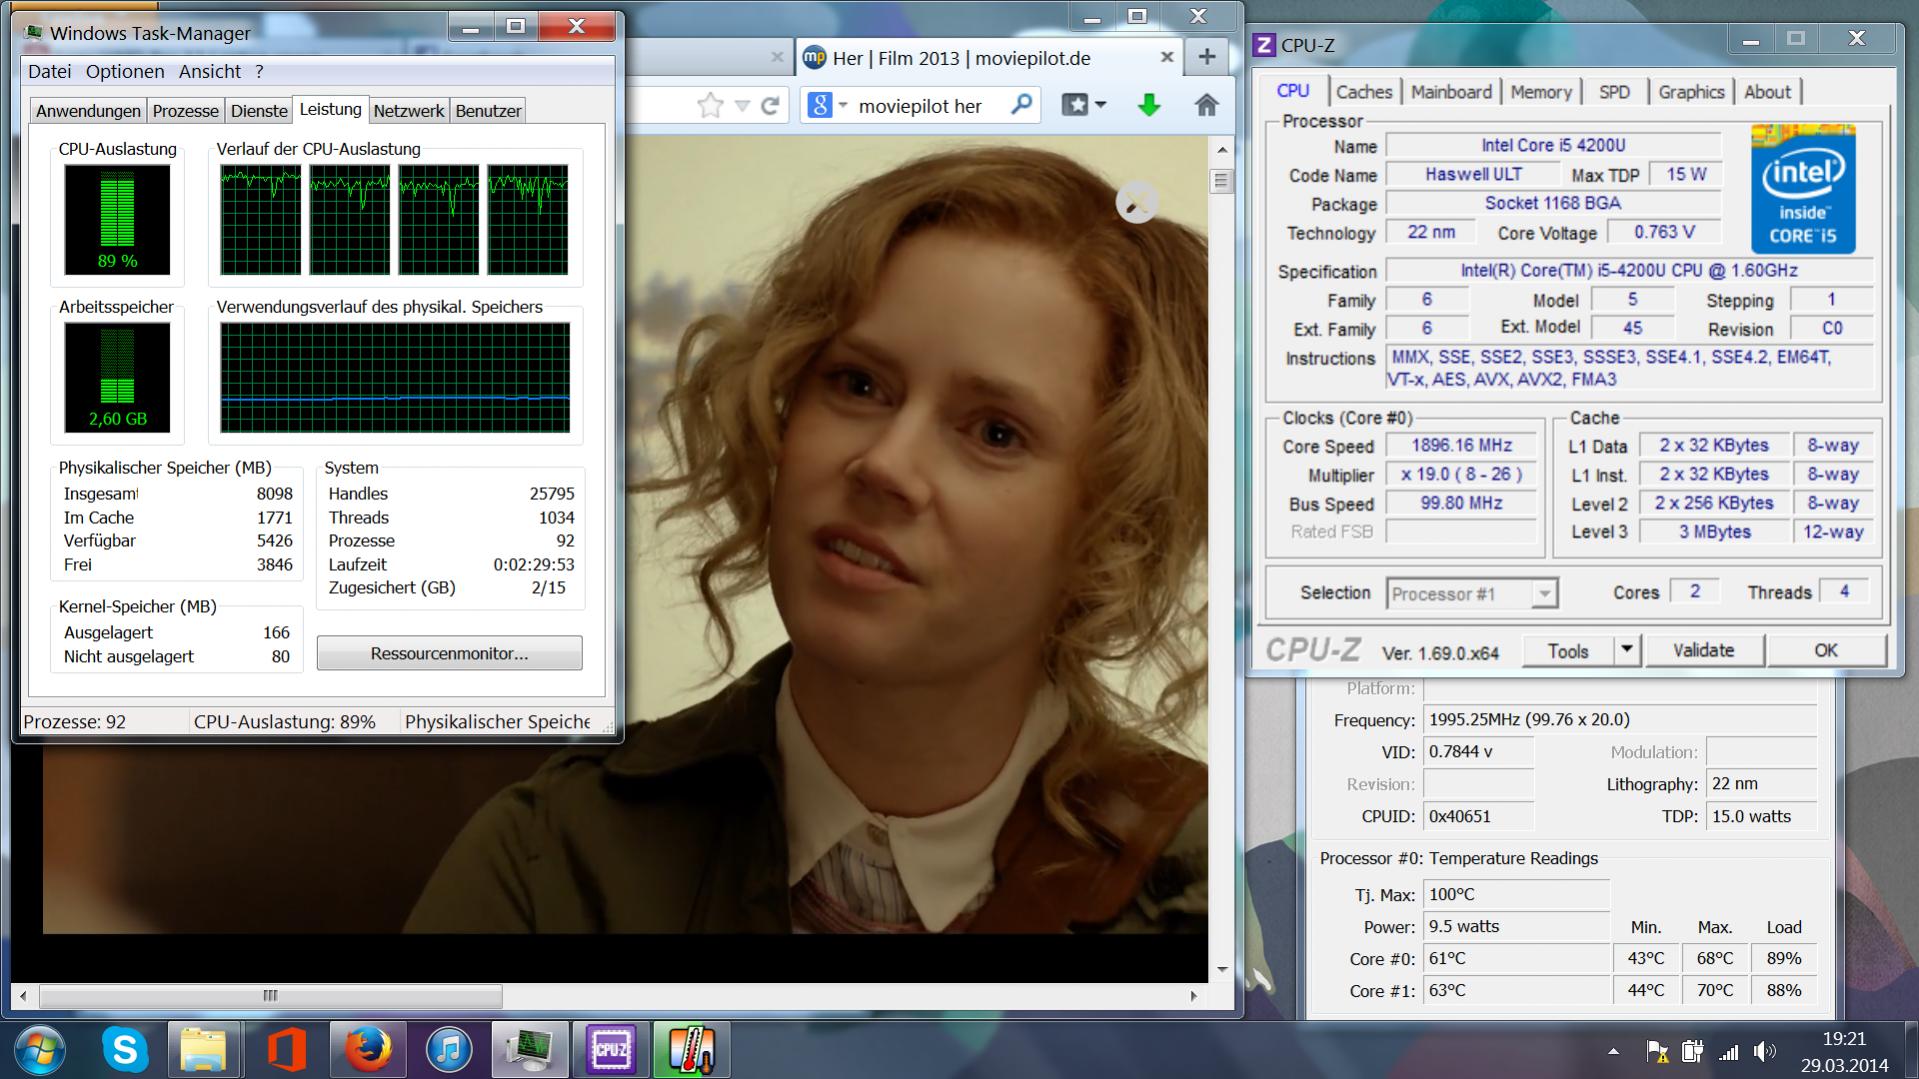Click the Validate button in CPU-Z
The height and width of the screenshot is (1079, 1919).
point(1704,650)
